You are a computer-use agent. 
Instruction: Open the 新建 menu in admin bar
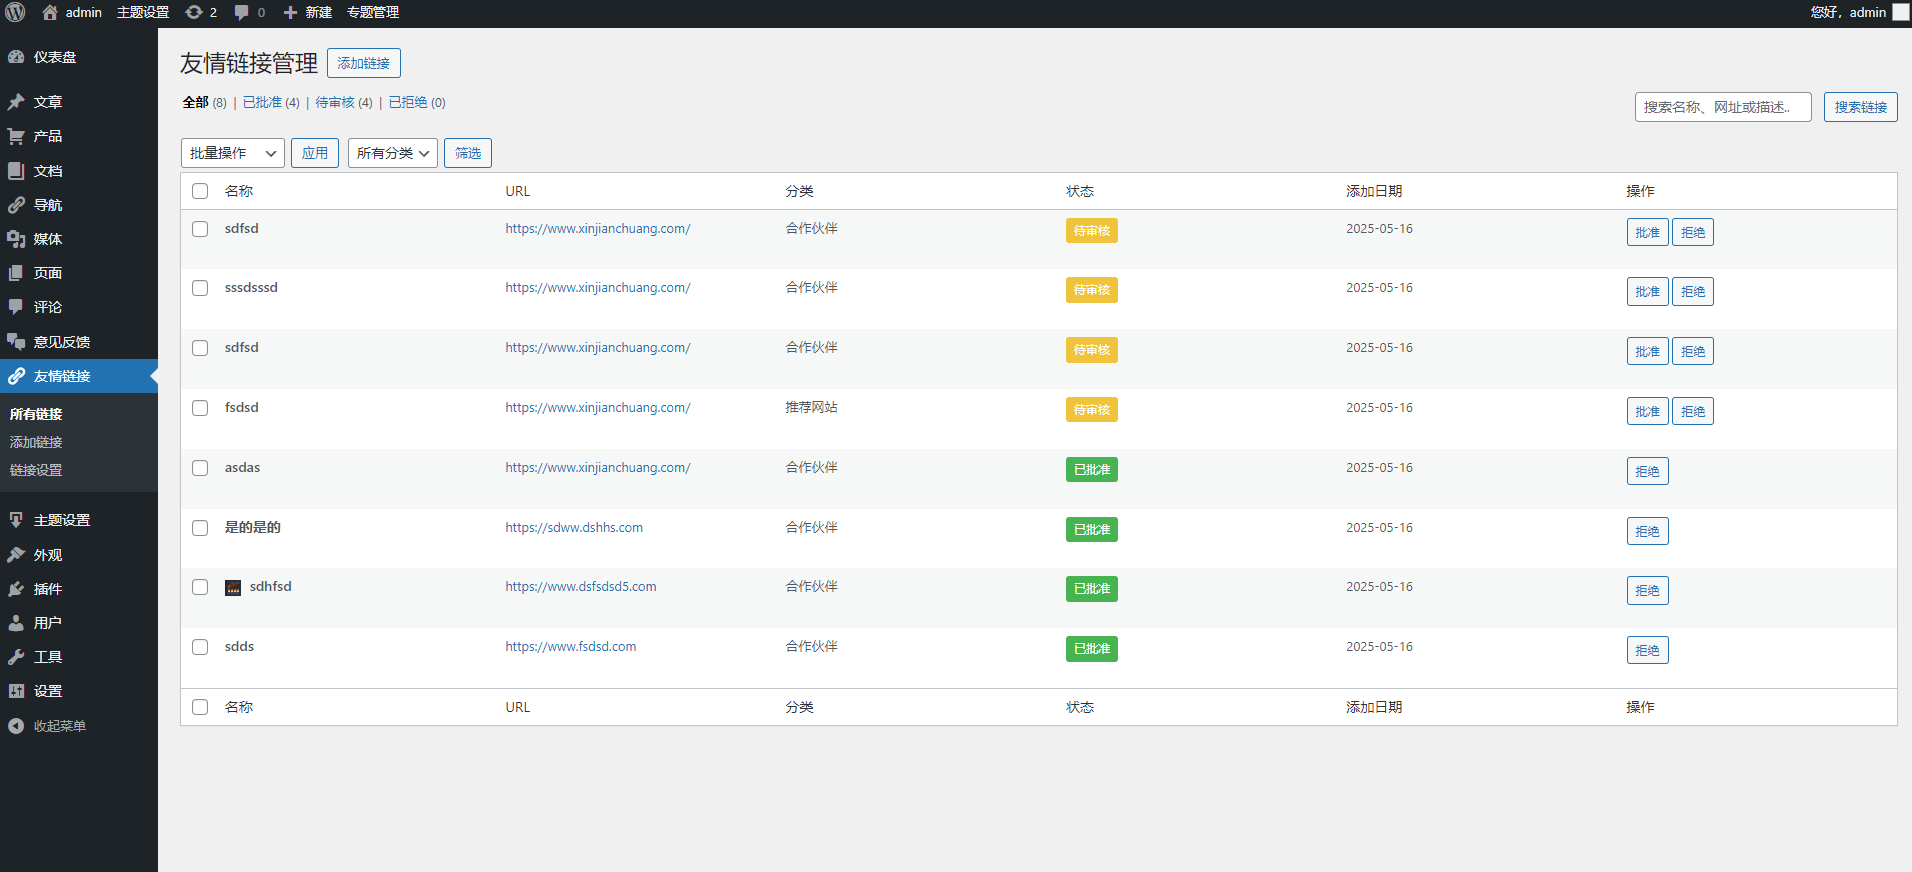[308, 12]
